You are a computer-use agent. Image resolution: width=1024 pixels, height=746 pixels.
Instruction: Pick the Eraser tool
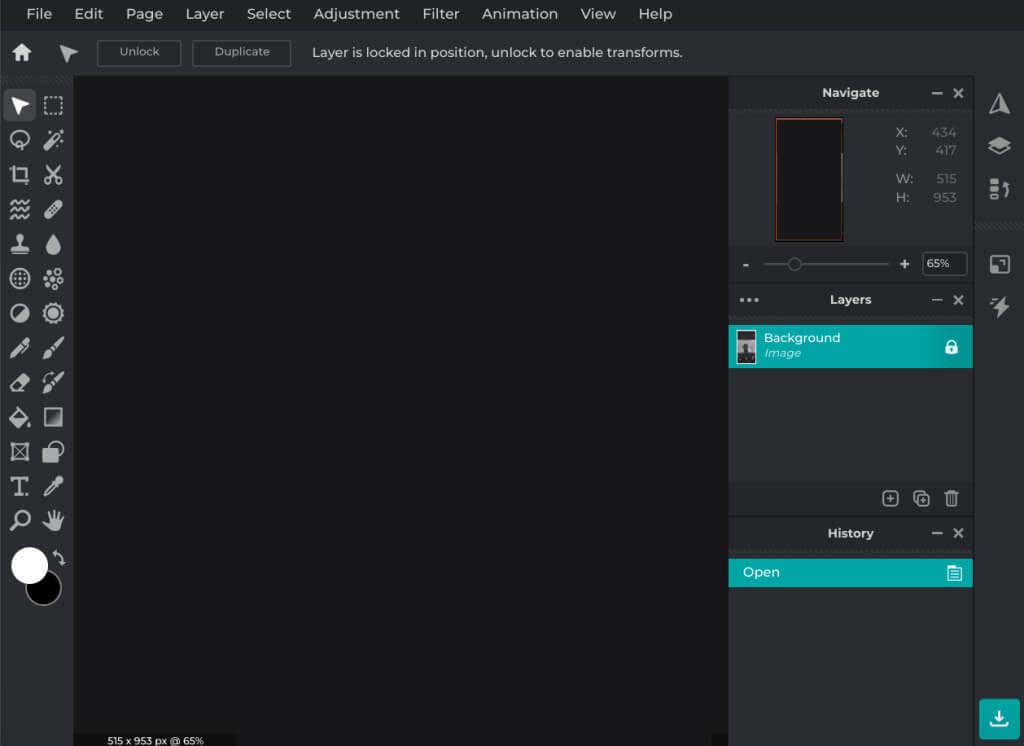pos(20,382)
